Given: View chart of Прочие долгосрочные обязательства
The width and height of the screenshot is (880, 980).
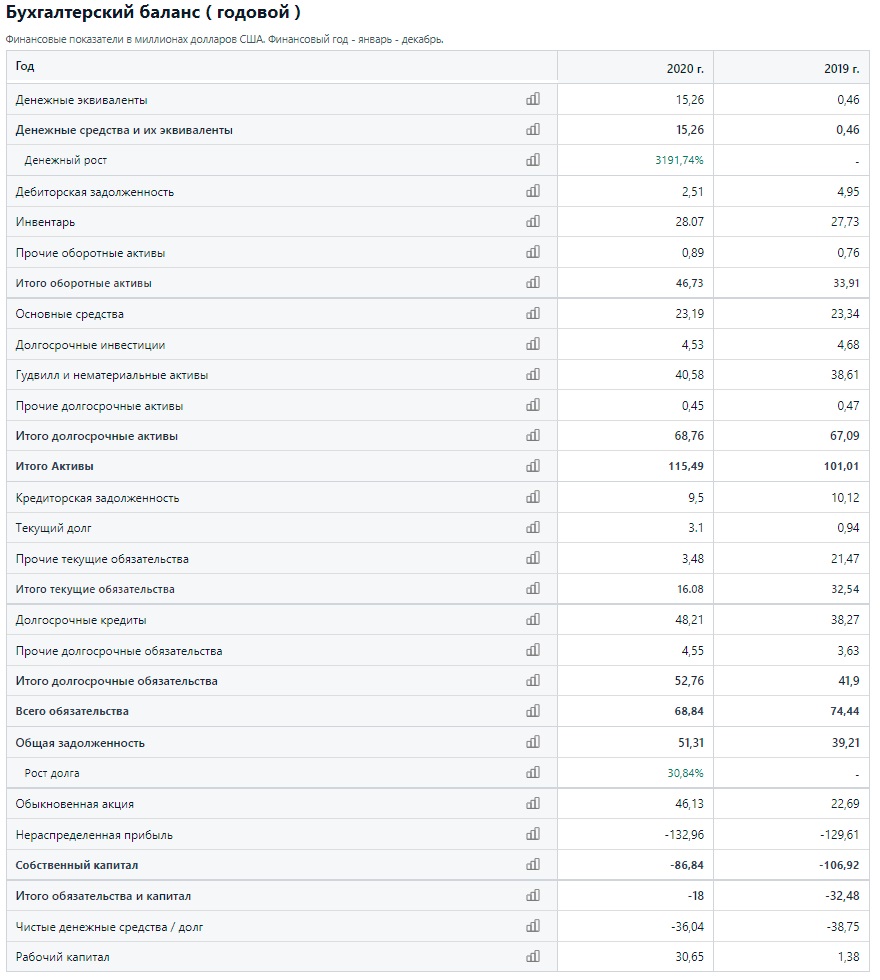Looking at the screenshot, I should pos(532,650).
